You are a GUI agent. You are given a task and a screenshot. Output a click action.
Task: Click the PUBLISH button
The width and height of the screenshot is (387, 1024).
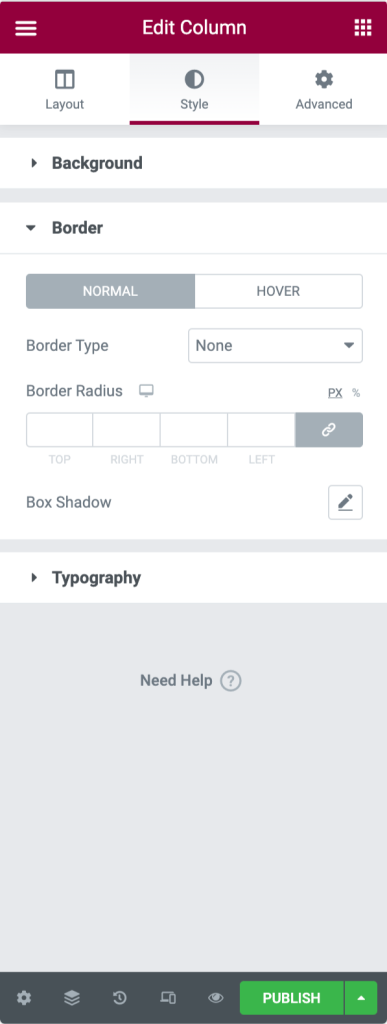(x=292, y=998)
